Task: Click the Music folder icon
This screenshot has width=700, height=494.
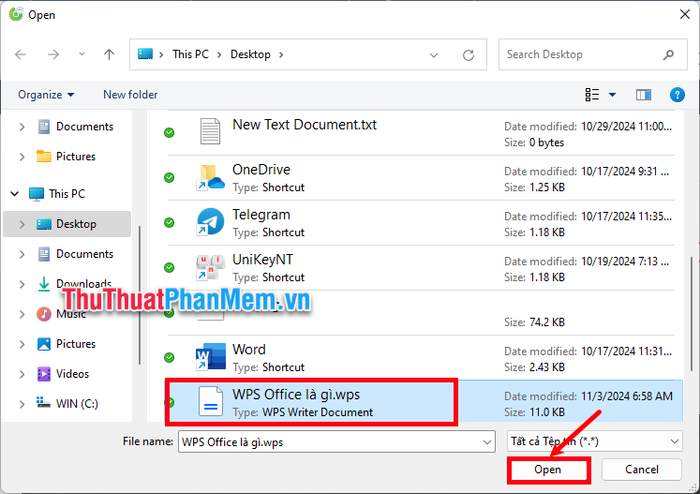Action: (44, 314)
